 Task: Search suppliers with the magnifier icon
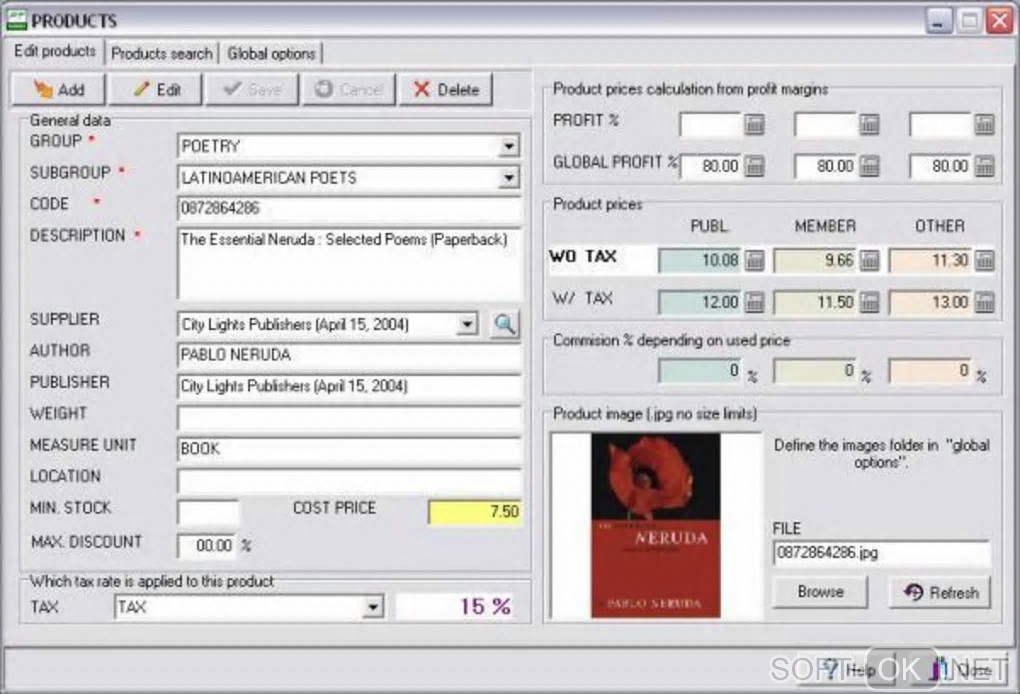click(504, 323)
